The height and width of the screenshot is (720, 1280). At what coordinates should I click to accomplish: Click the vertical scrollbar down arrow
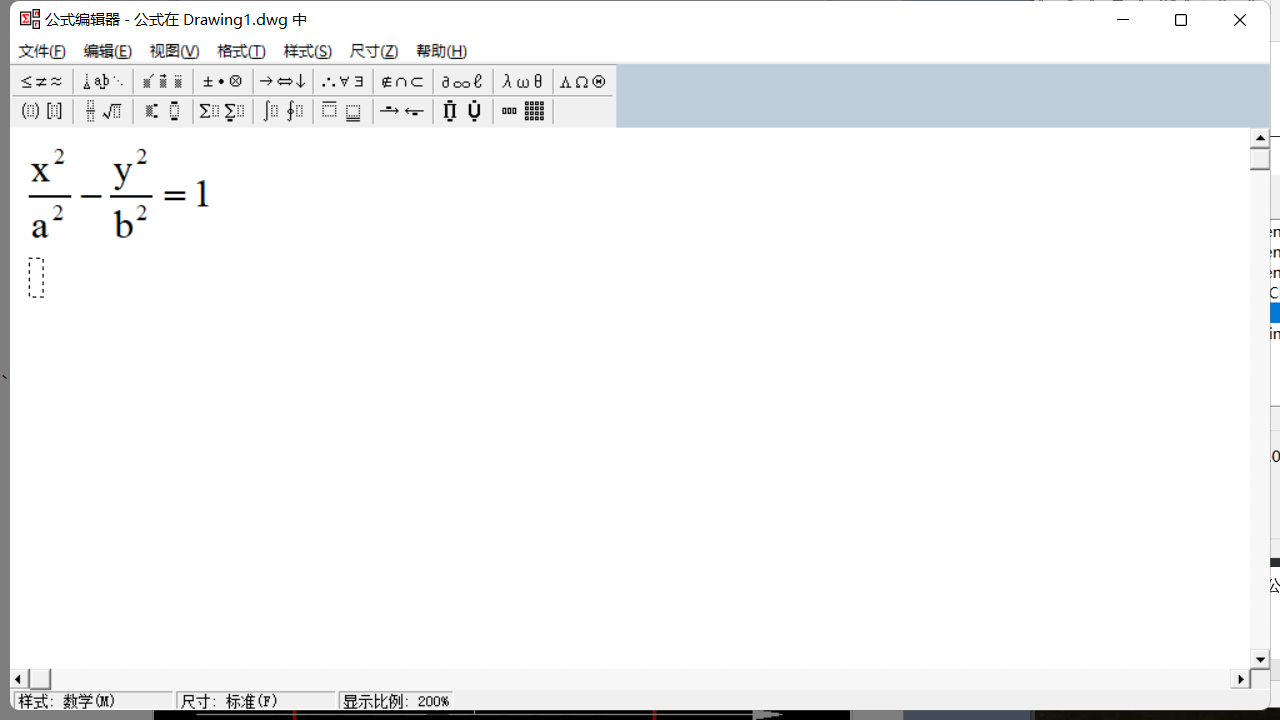[1260, 660]
